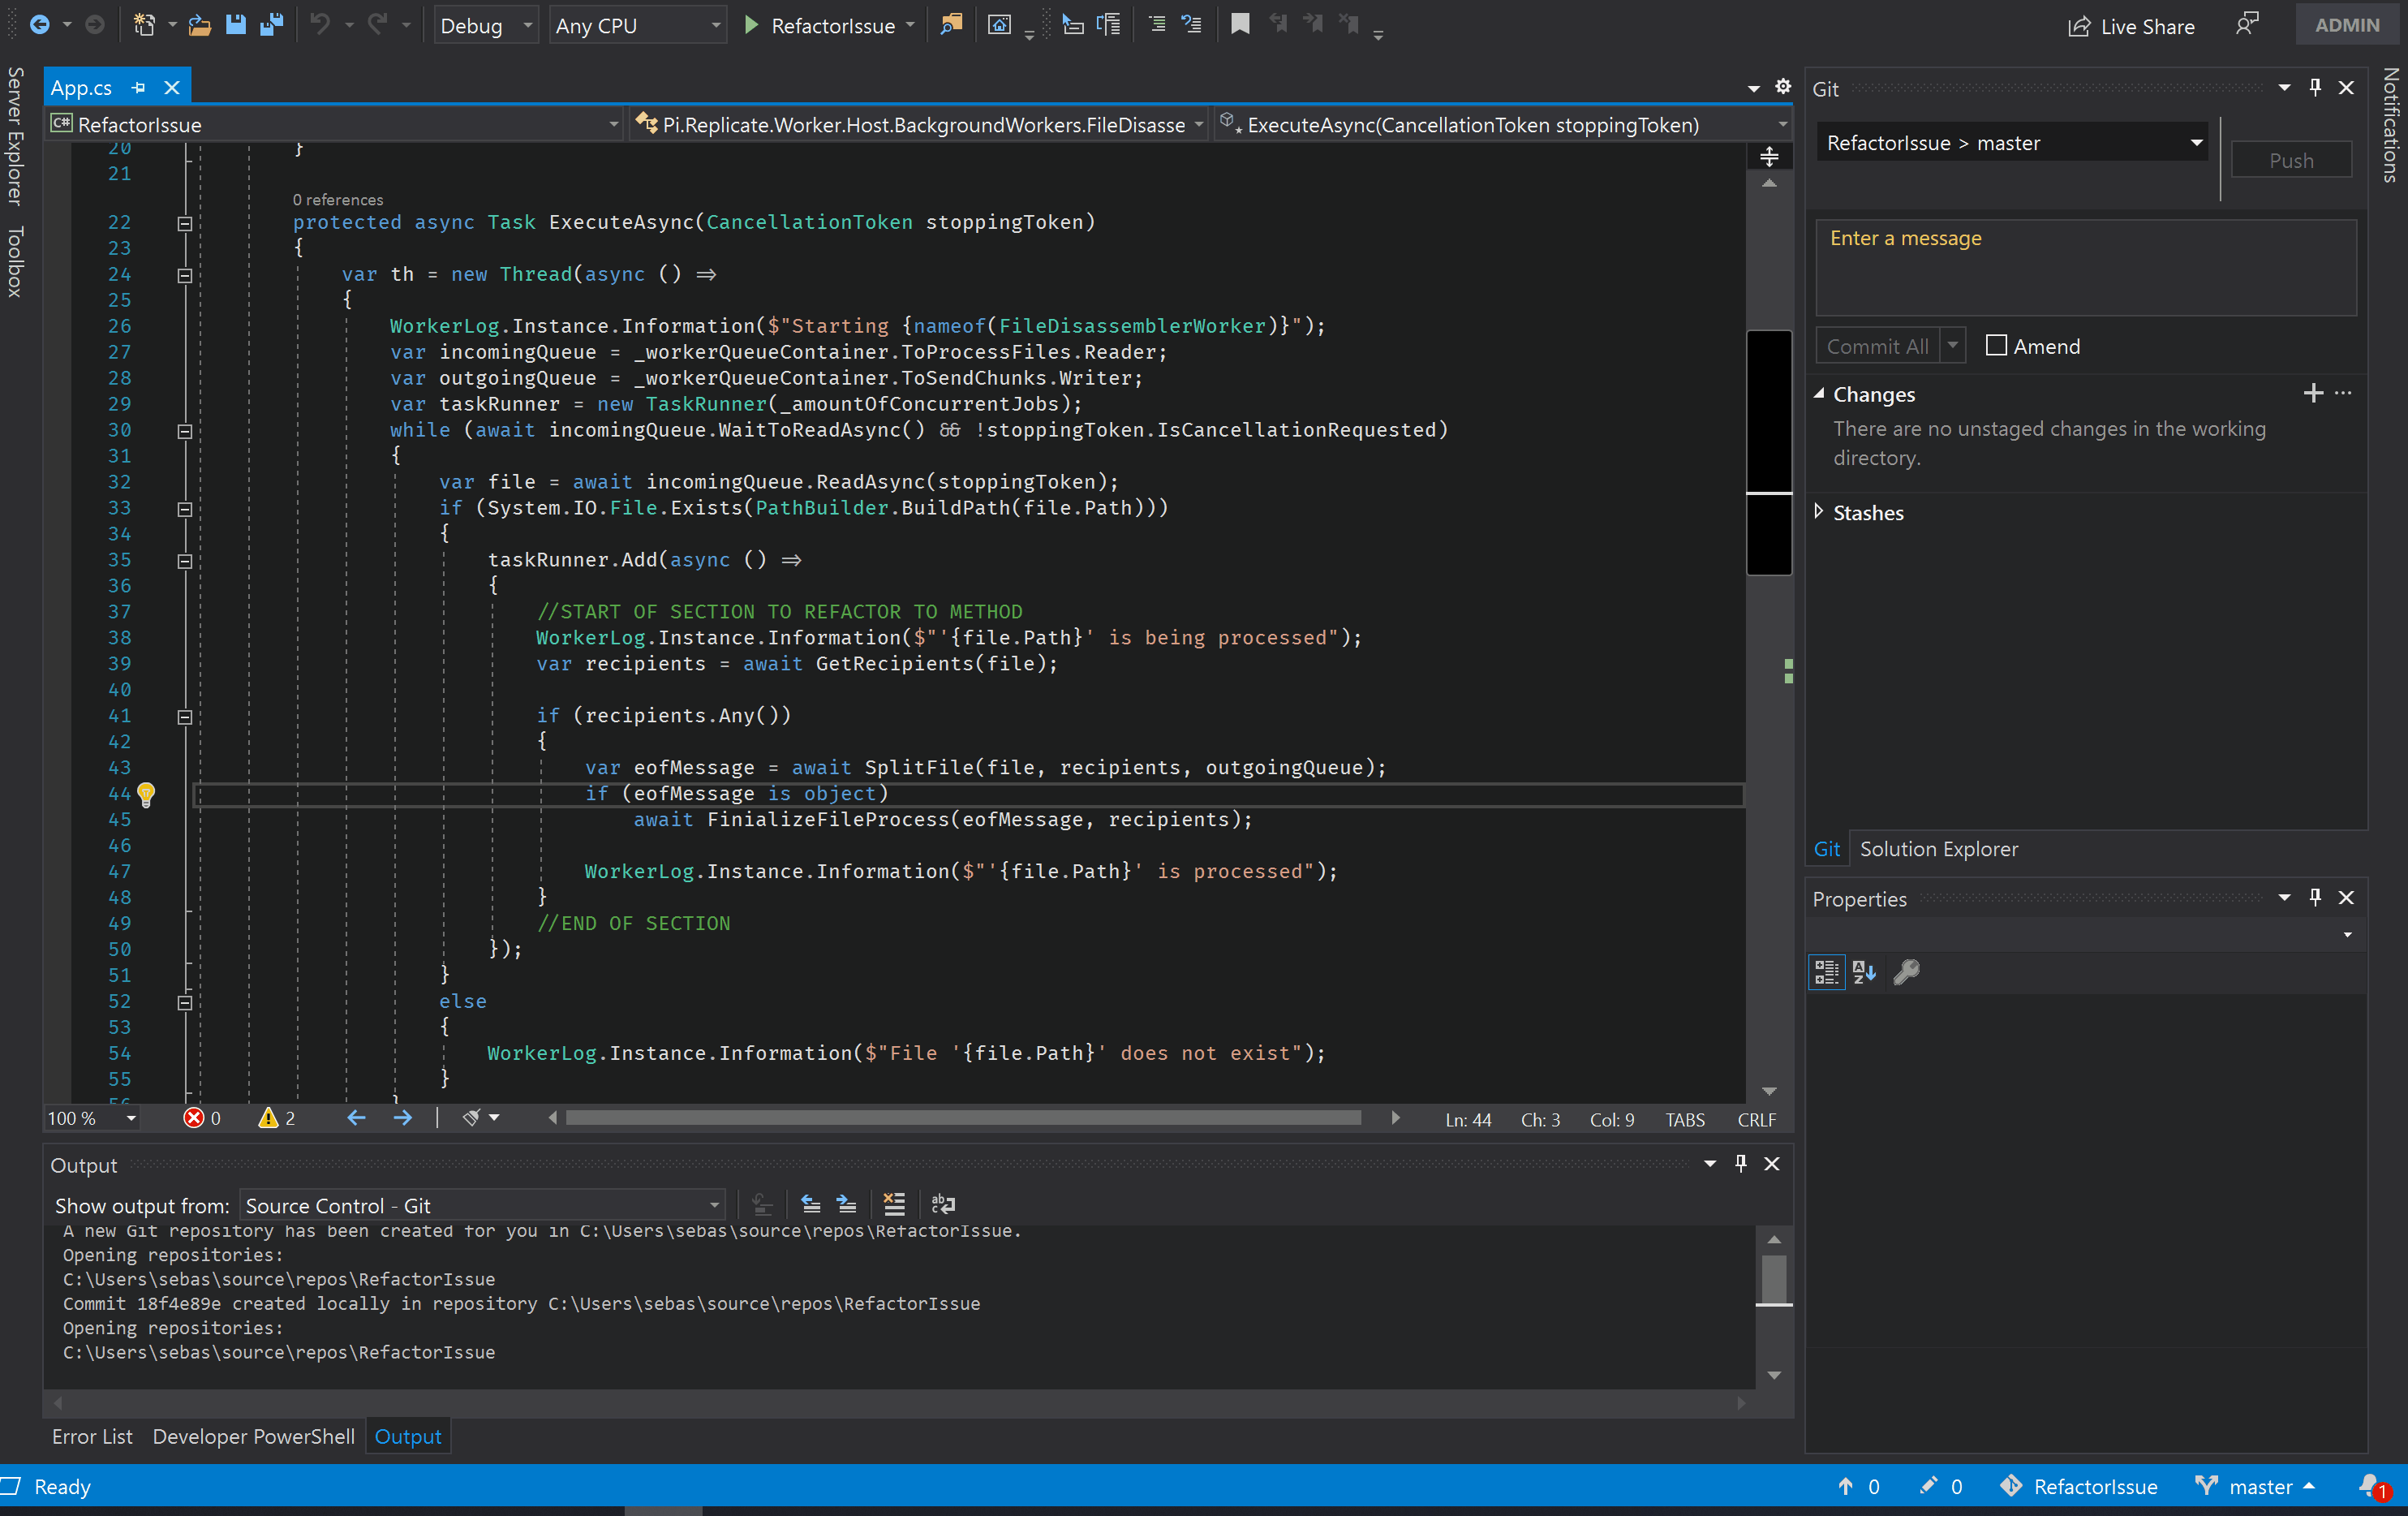This screenshot has width=2408, height=1516.
Task: Collapse the Changes section in Git panel
Action: (1819, 394)
